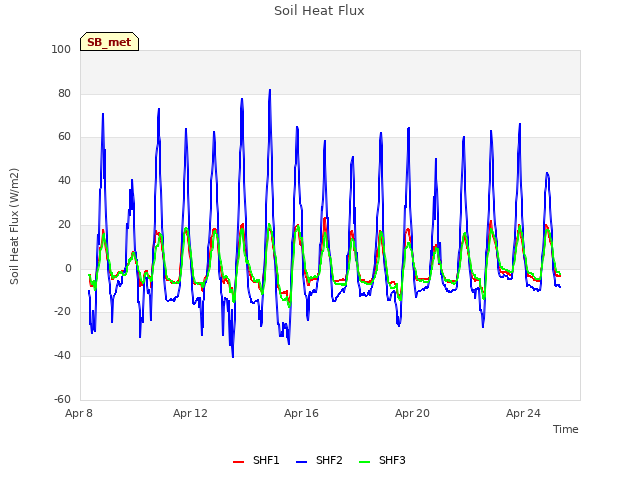Click the Apr 8 x-axis label

[x=79, y=413]
